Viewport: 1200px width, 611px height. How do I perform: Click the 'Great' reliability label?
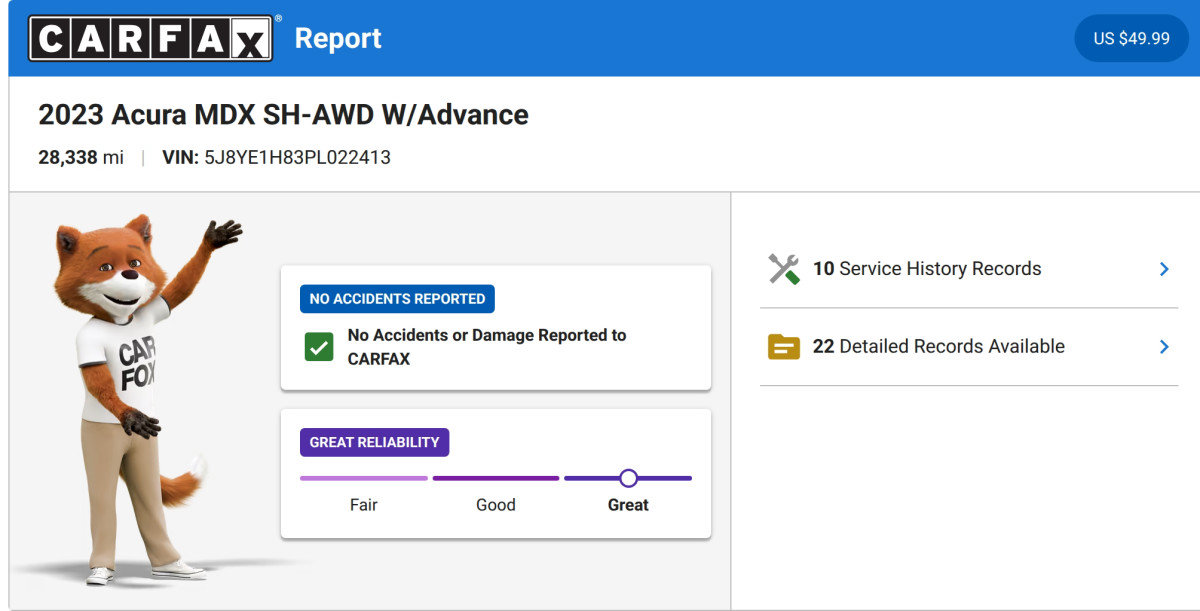628,505
